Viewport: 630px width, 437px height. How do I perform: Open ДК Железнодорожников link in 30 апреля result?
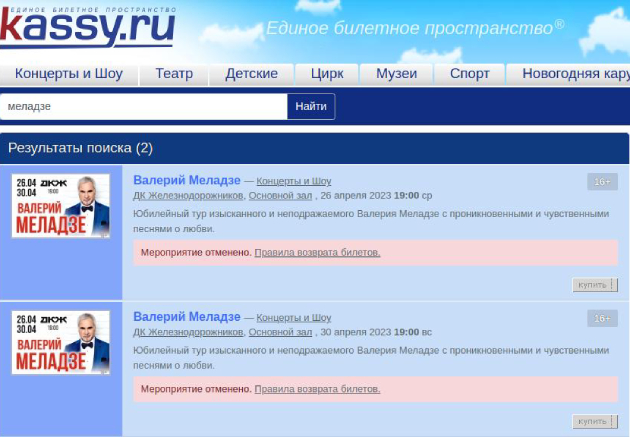click(188, 332)
